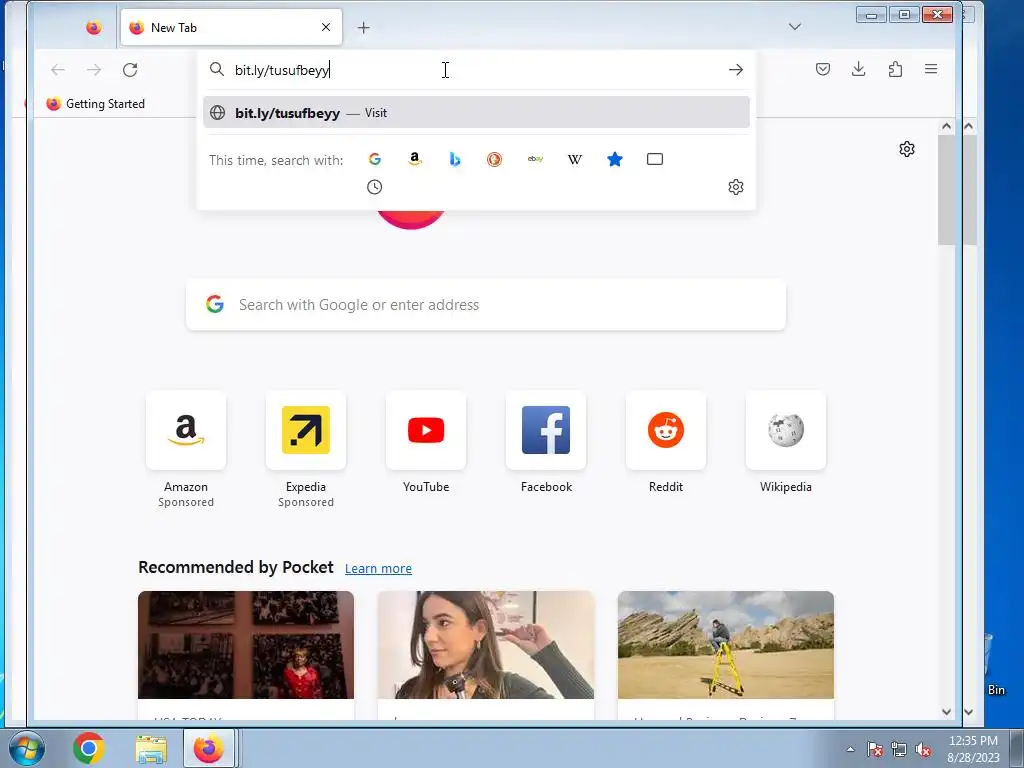Reload the current page

(130, 69)
